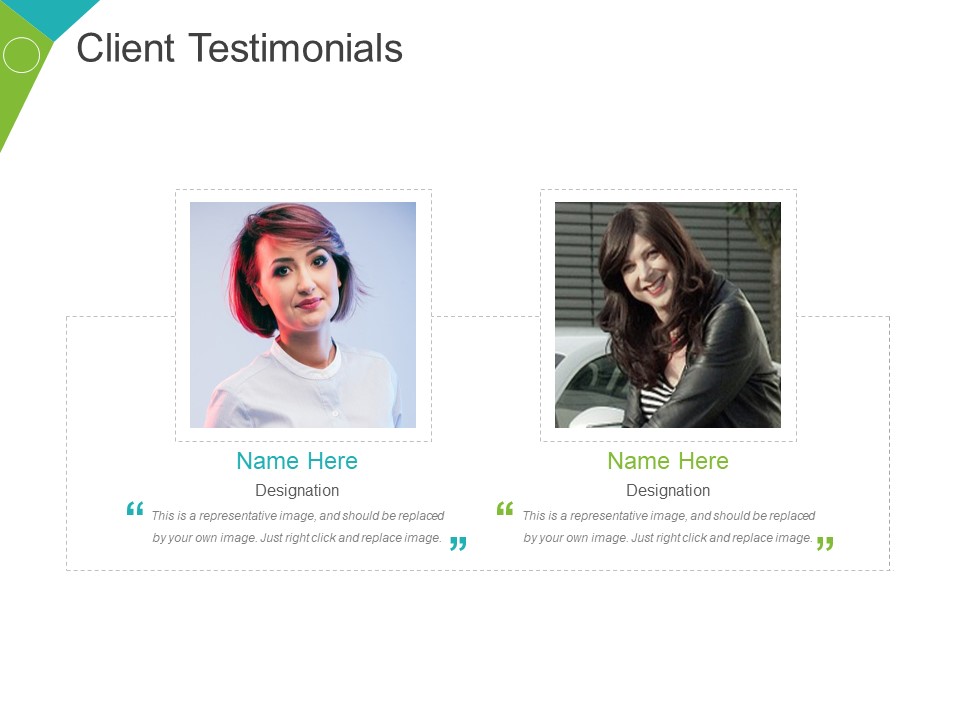
Task: Click the green opening quotation mark icon
Action: point(505,508)
